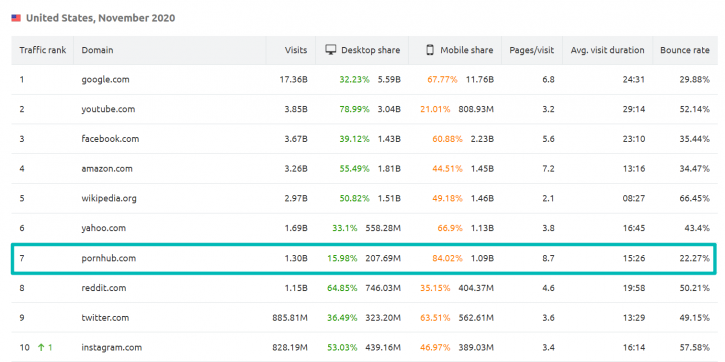Select the 17.36B visits value for google.com
Screen dimensions: 725x362
(294, 80)
